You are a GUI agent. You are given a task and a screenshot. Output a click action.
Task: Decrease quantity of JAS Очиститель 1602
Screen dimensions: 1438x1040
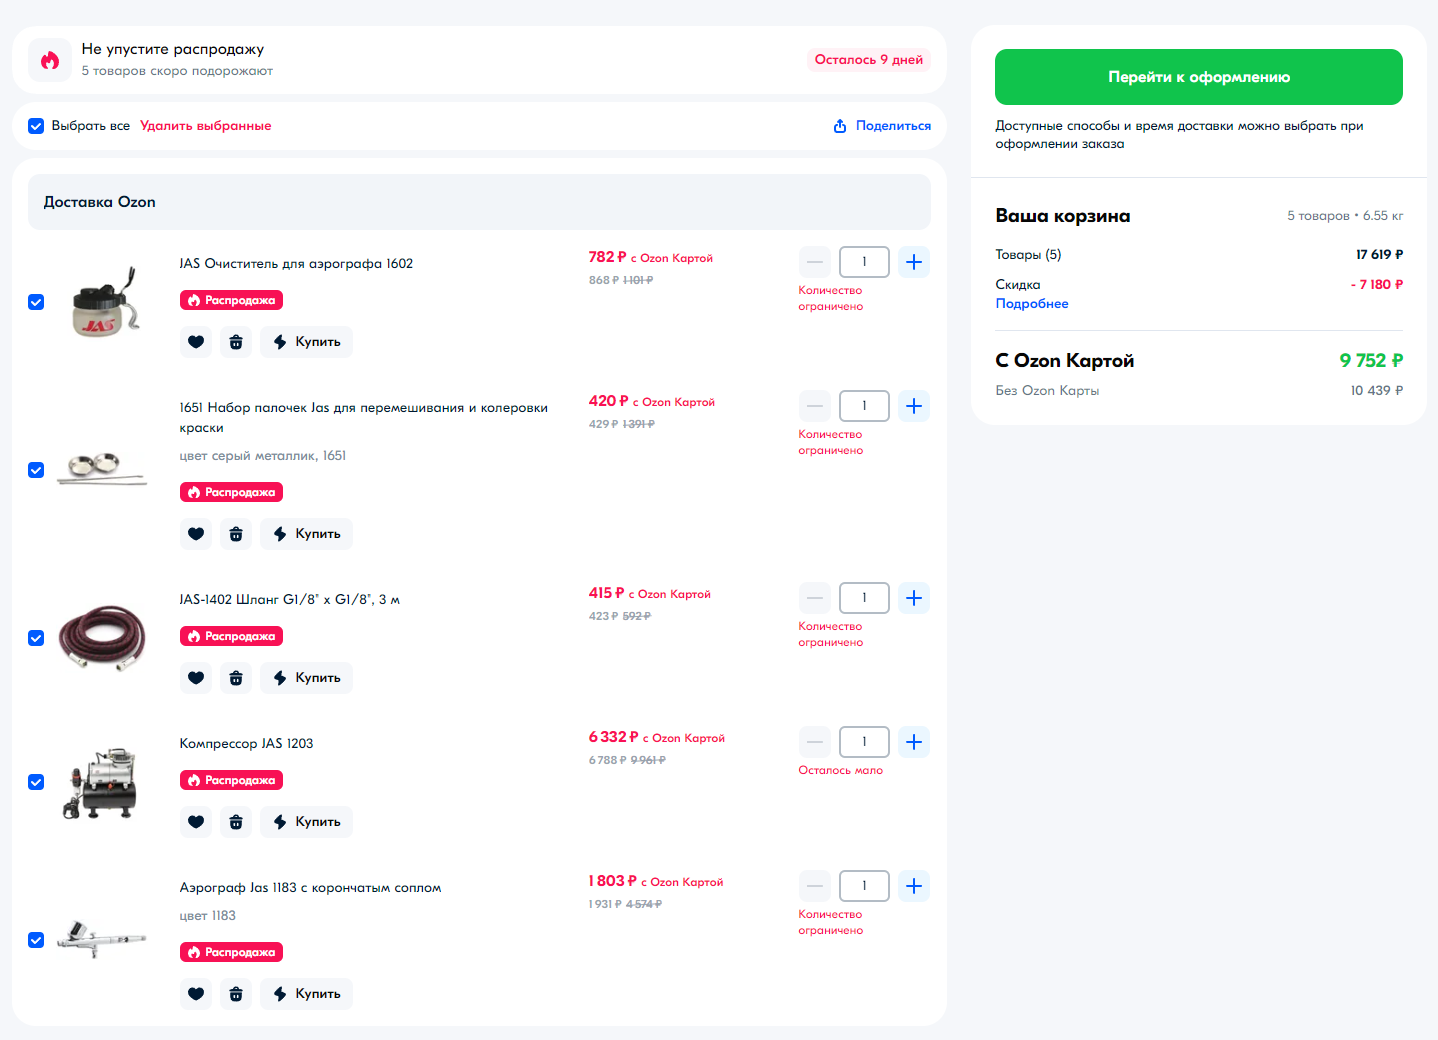tap(815, 262)
